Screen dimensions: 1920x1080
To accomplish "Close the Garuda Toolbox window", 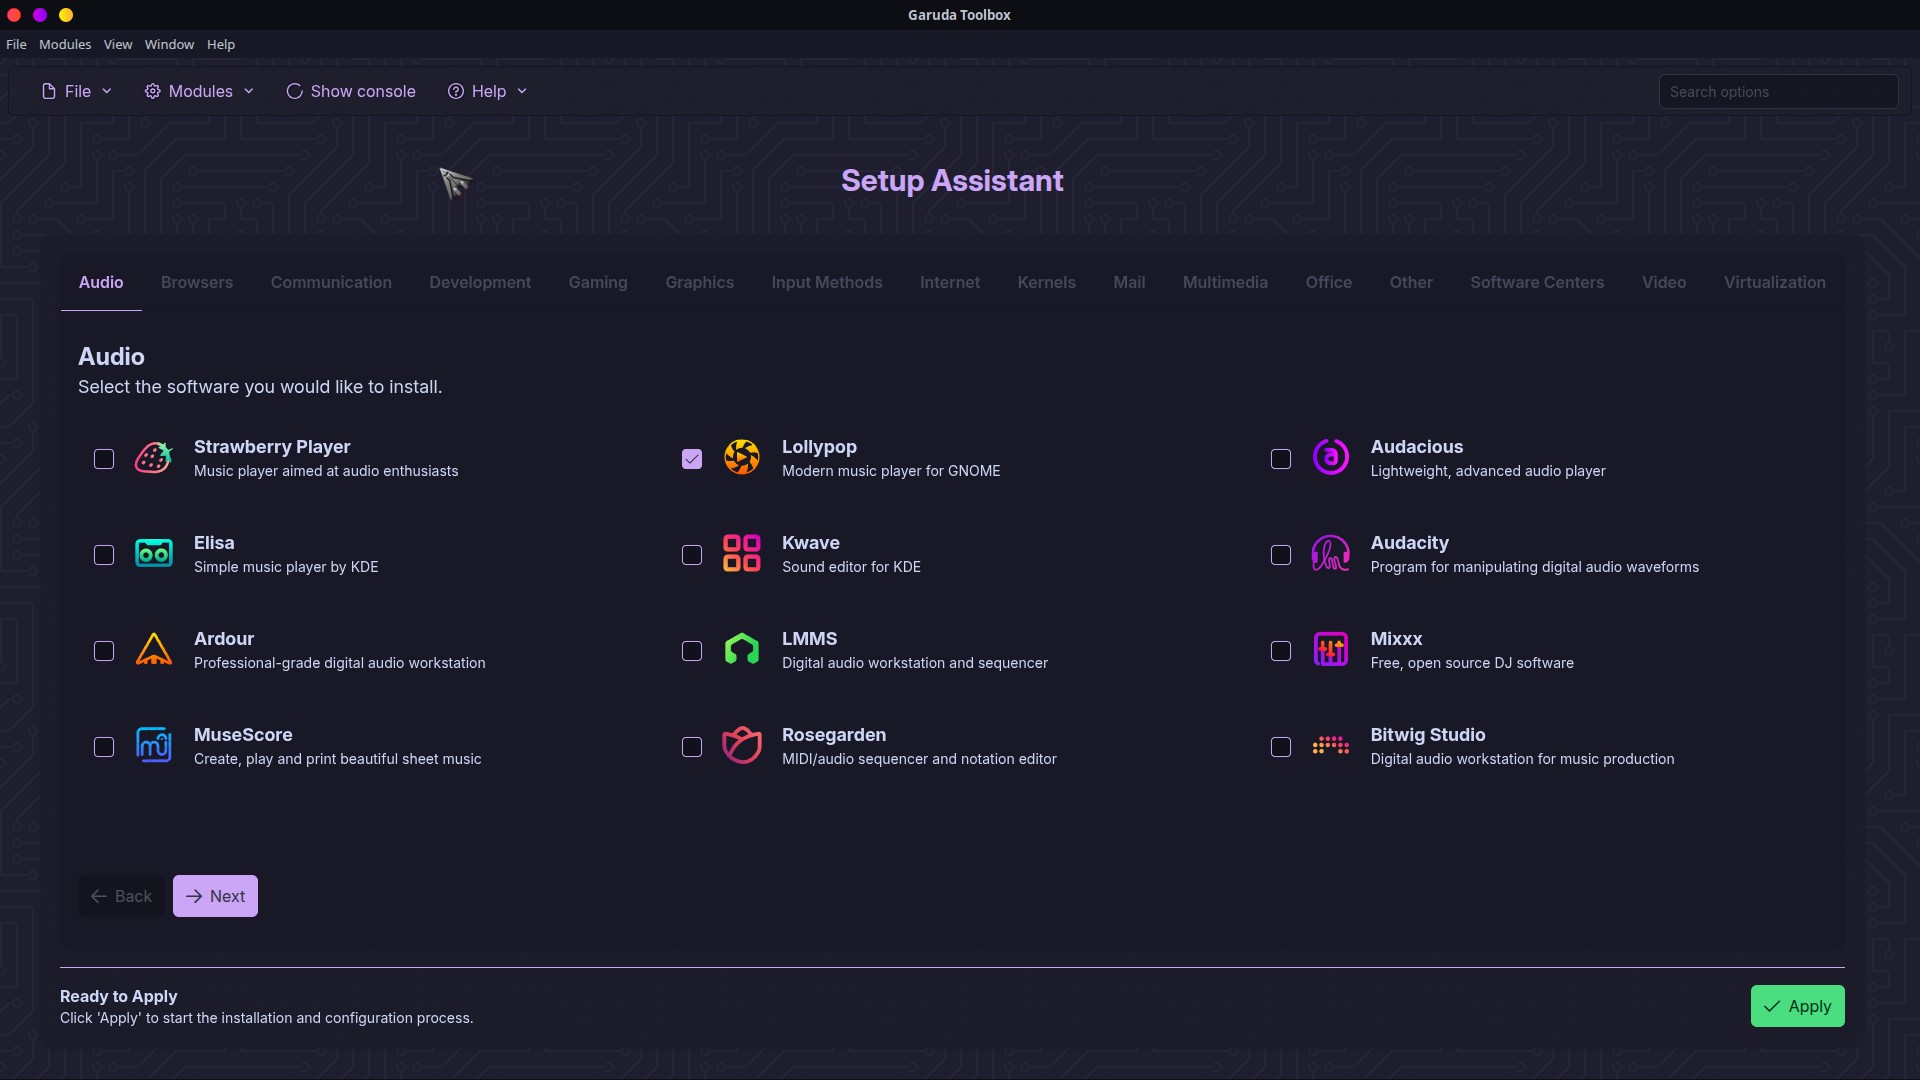I will pyautogui.click(x=14, y=15).
